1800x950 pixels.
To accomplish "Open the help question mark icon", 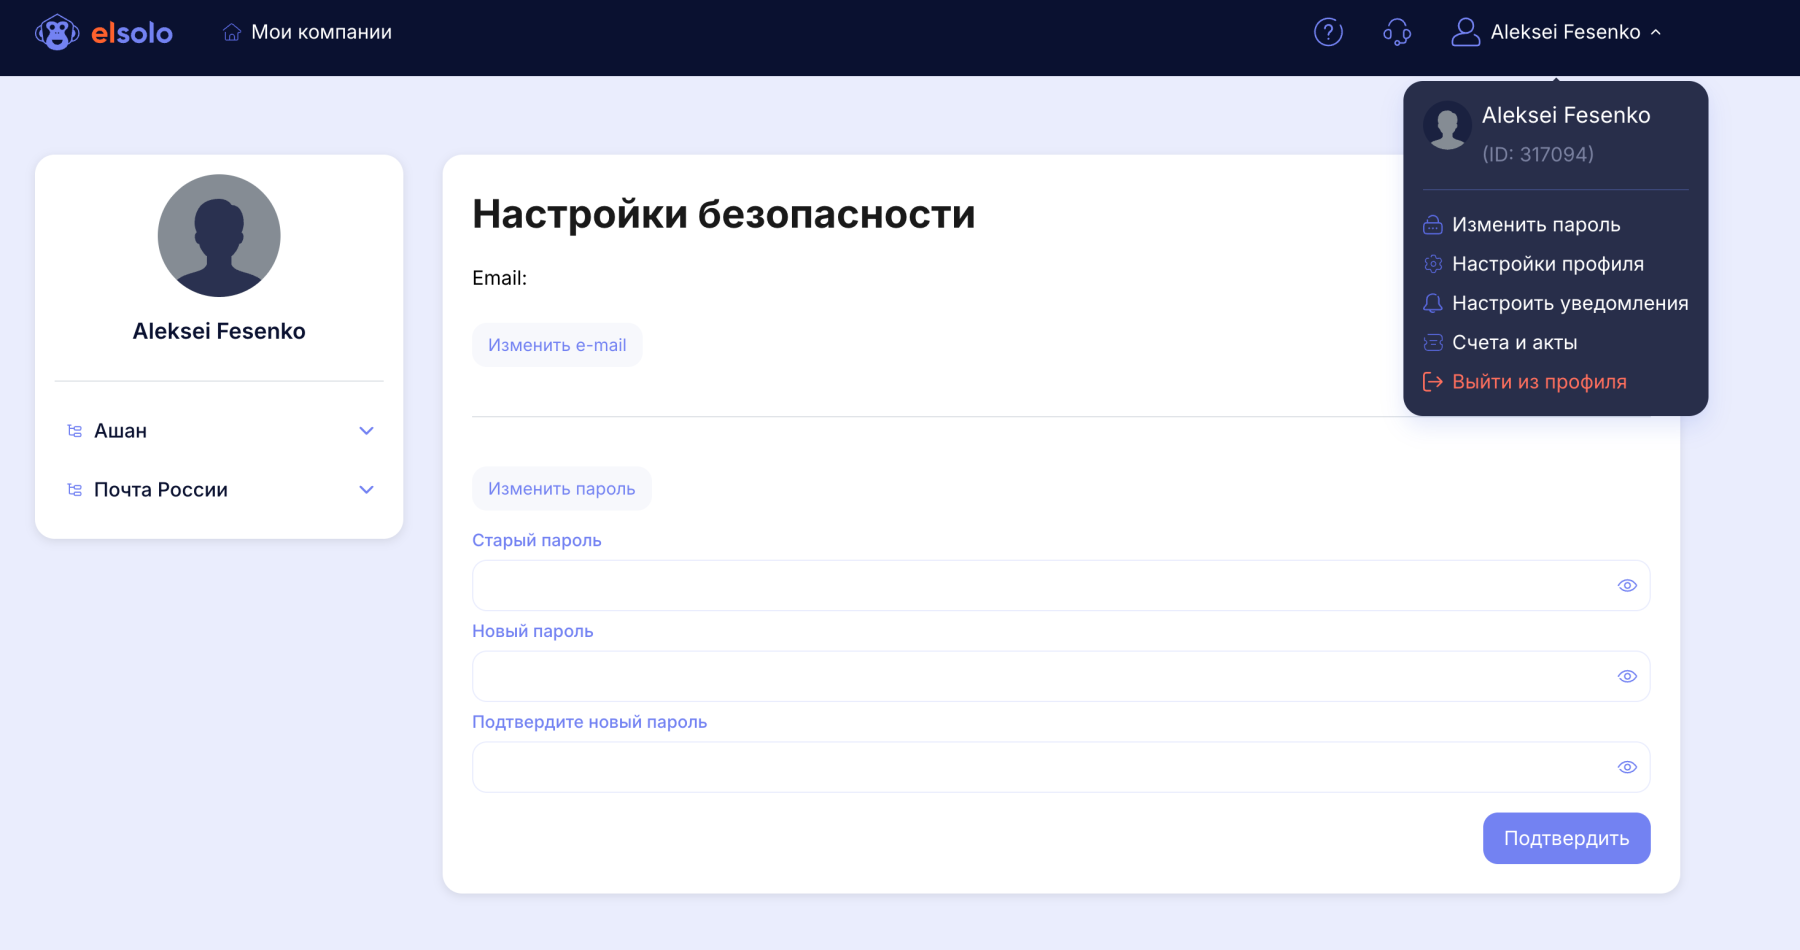I will tap(1328, 32).
